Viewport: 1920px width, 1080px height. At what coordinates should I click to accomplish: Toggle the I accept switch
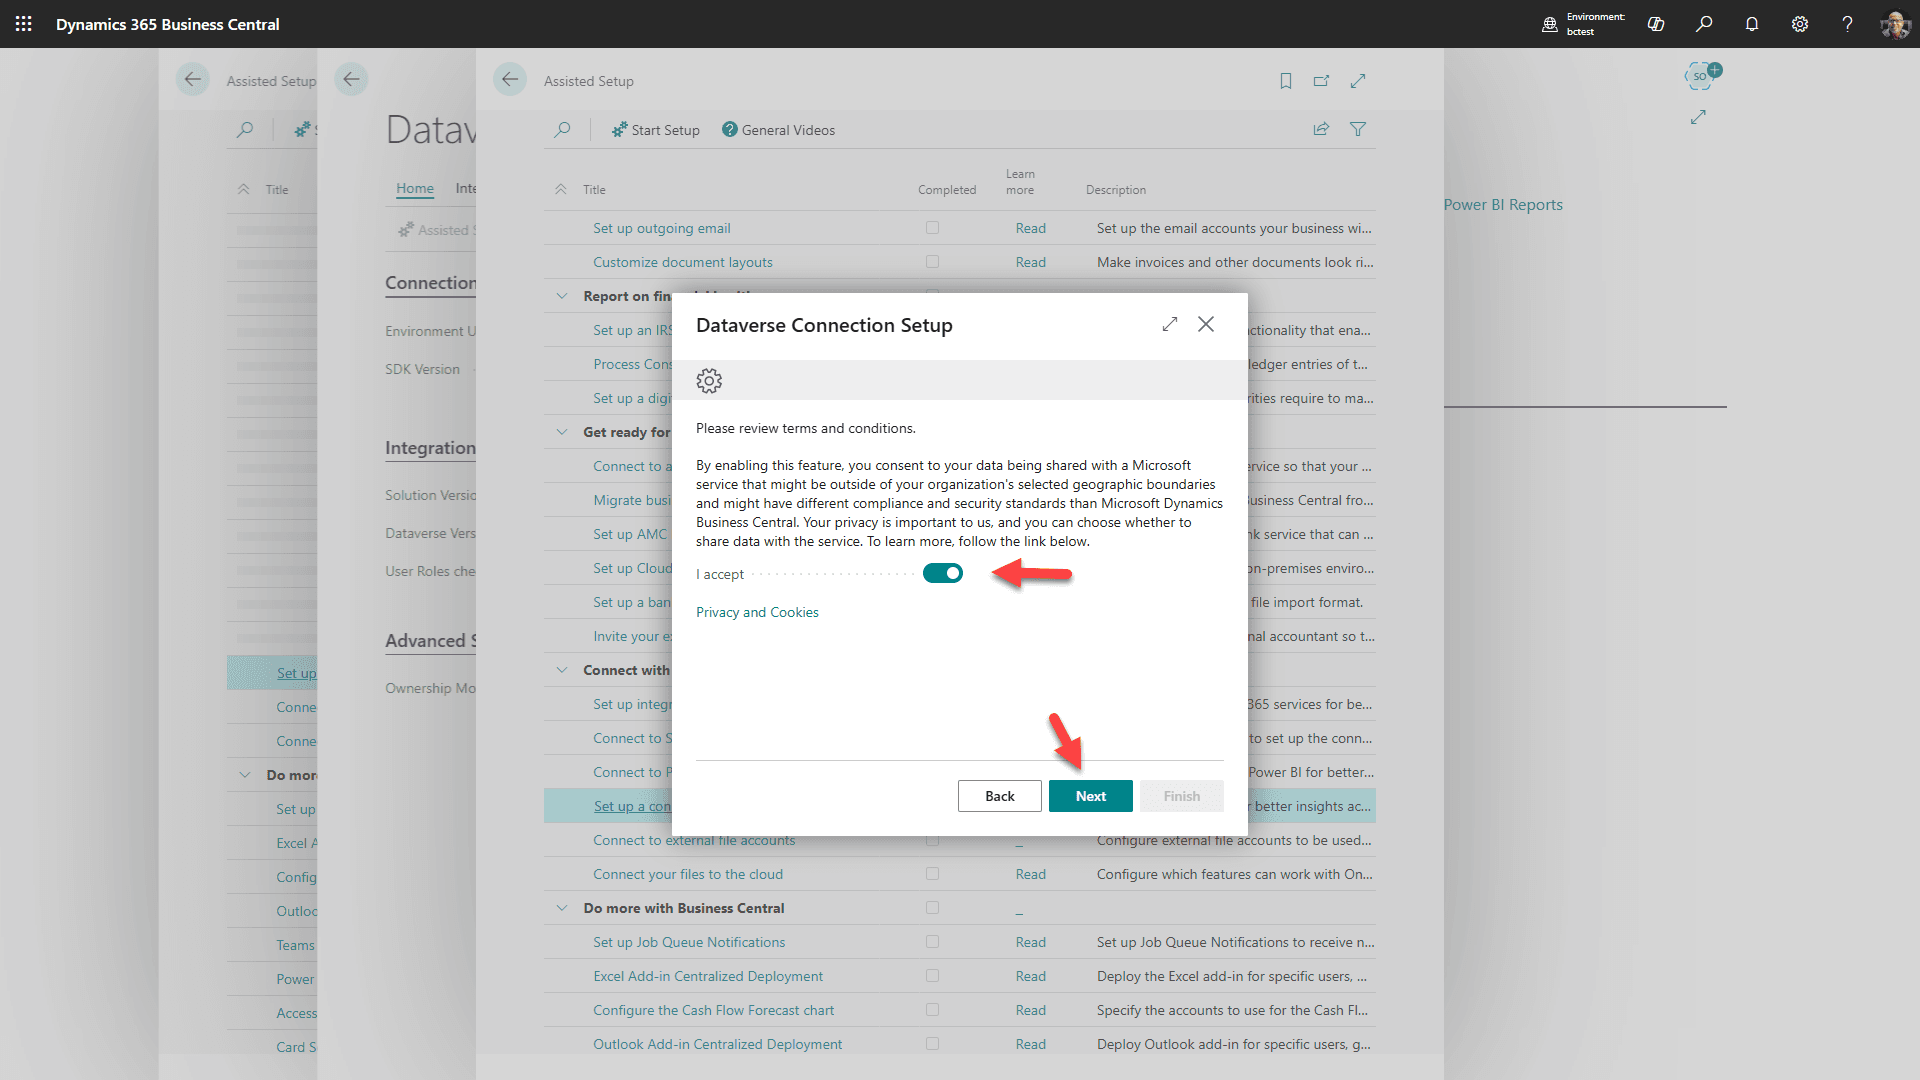coord(942,573)
